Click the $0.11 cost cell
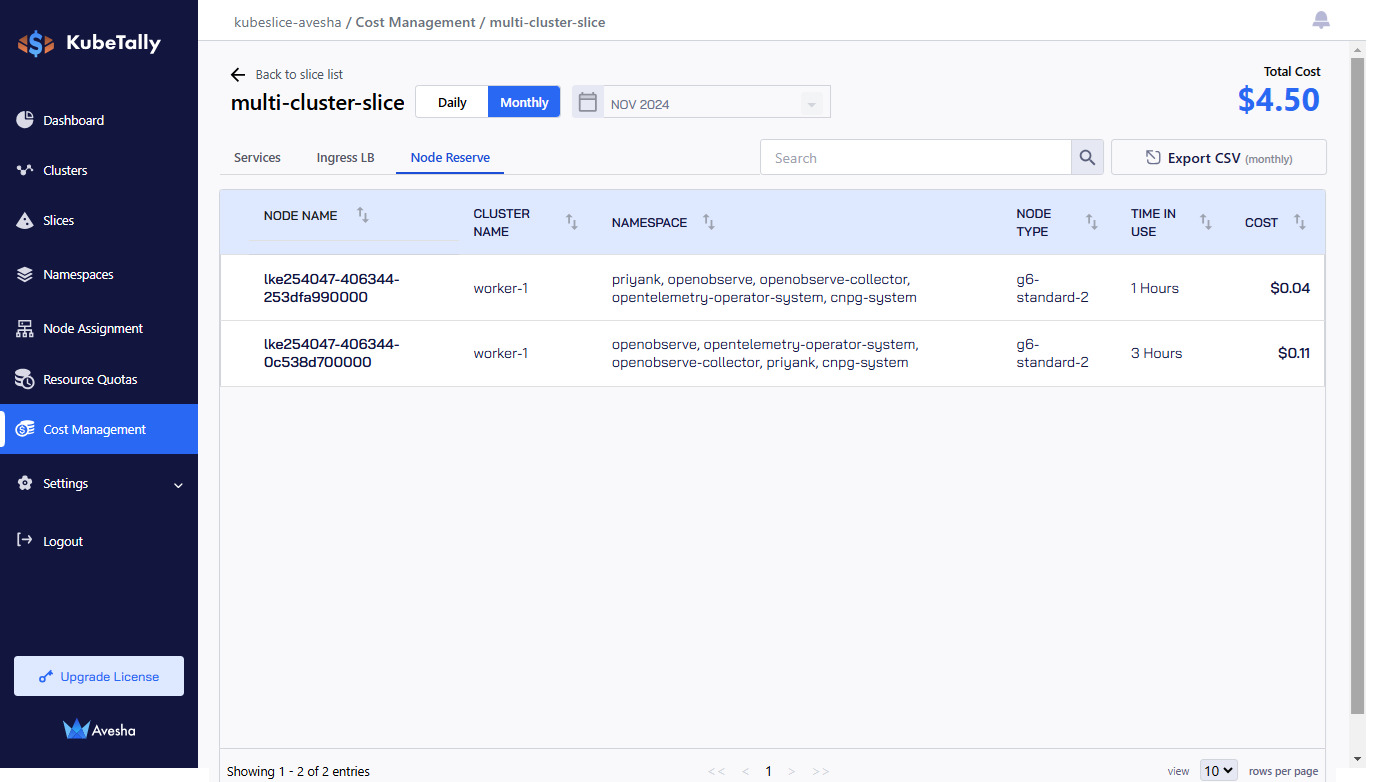This screenshot has height=782, width=1375. click(x=1294, y=353)
